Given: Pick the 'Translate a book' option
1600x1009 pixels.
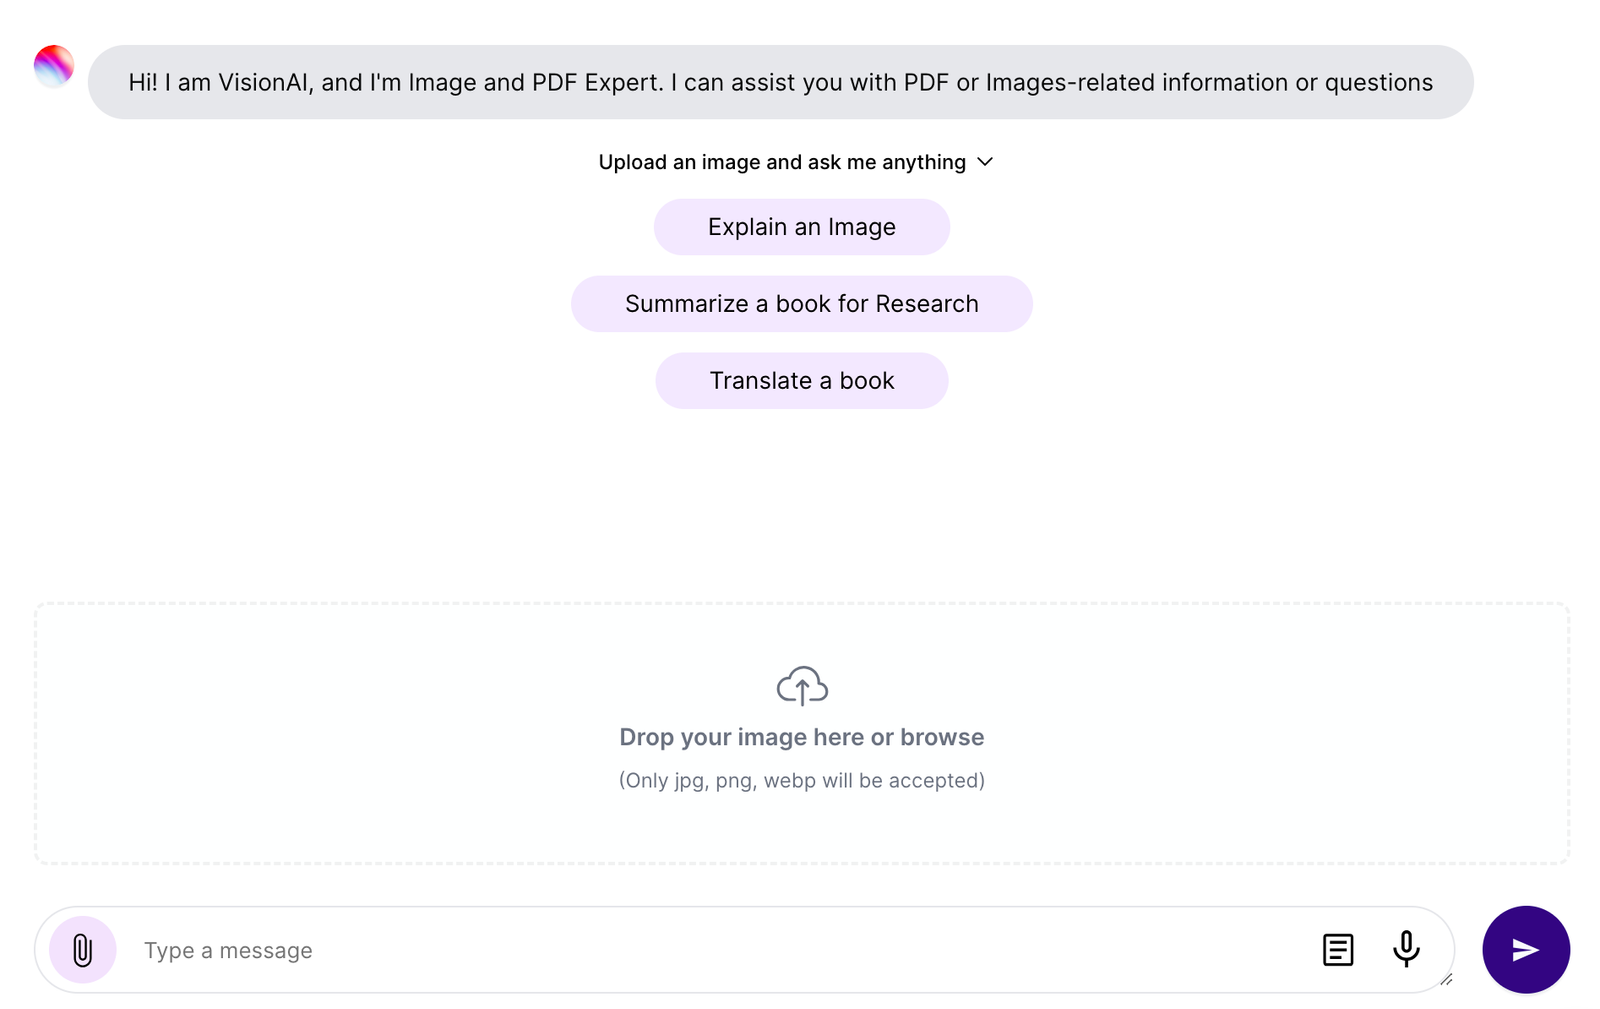Looking at the screenshot, I should click(801, 380).
